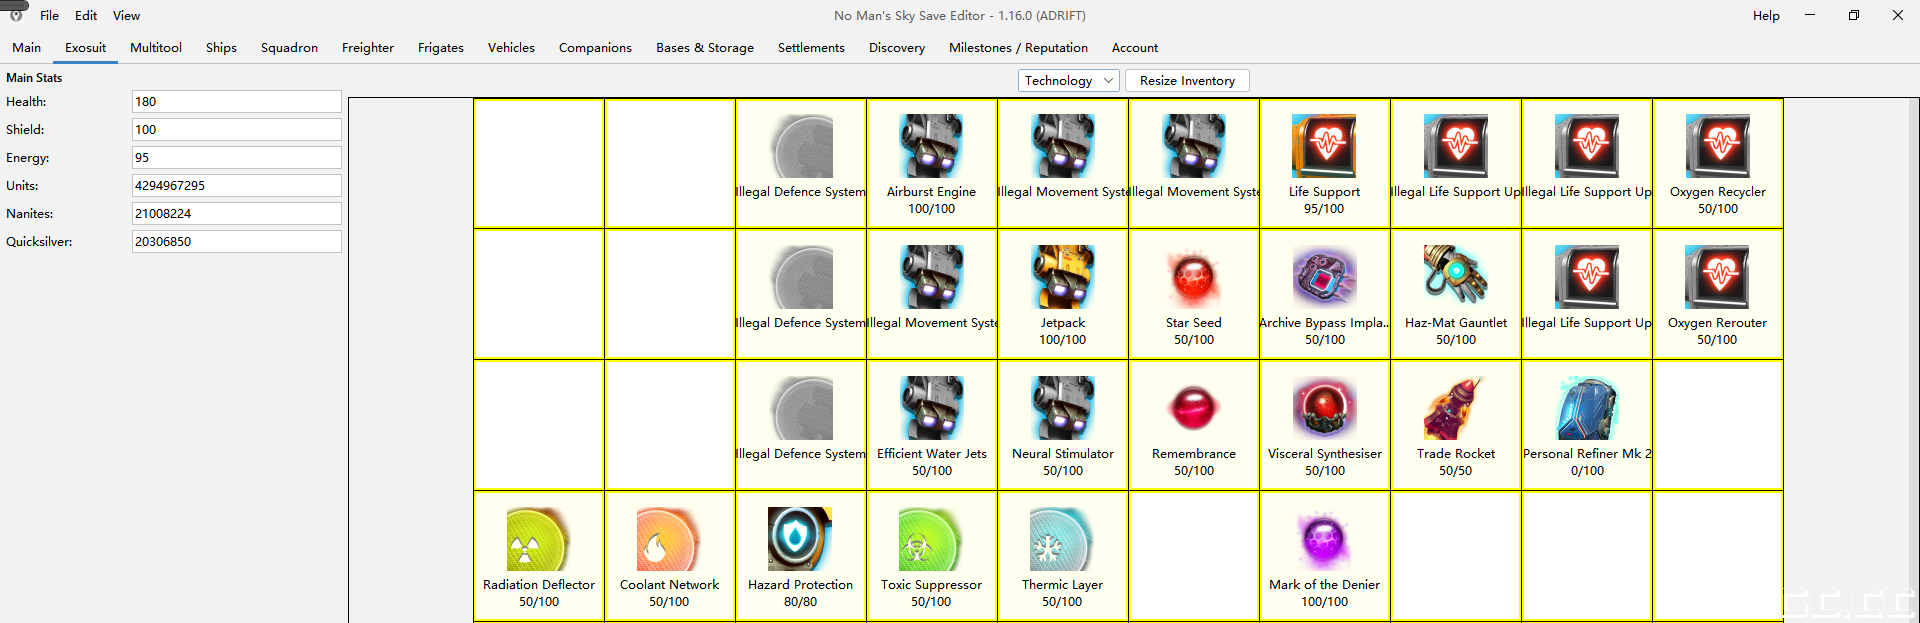
Task: Focus the Nanites amount field
Action: [x=237, y=214]
